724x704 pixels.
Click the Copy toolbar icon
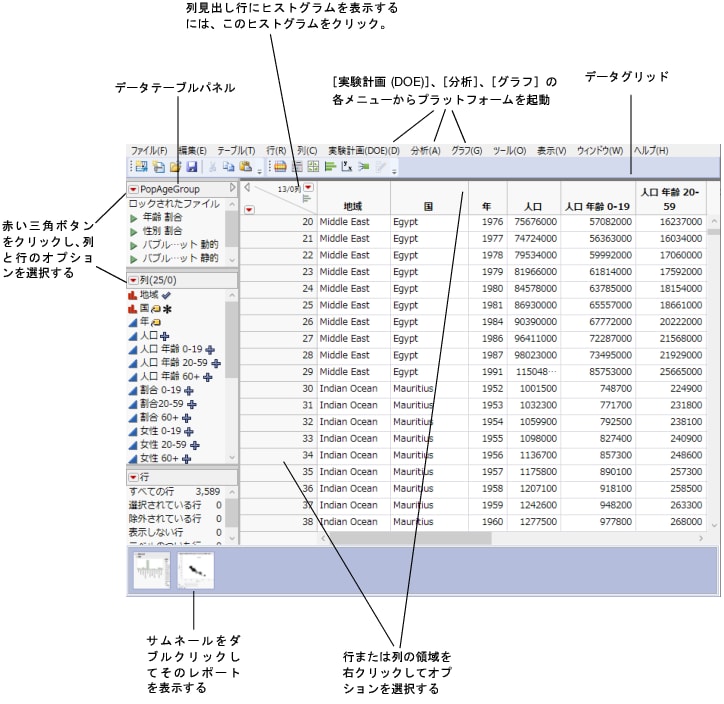[x=228, y=167]
